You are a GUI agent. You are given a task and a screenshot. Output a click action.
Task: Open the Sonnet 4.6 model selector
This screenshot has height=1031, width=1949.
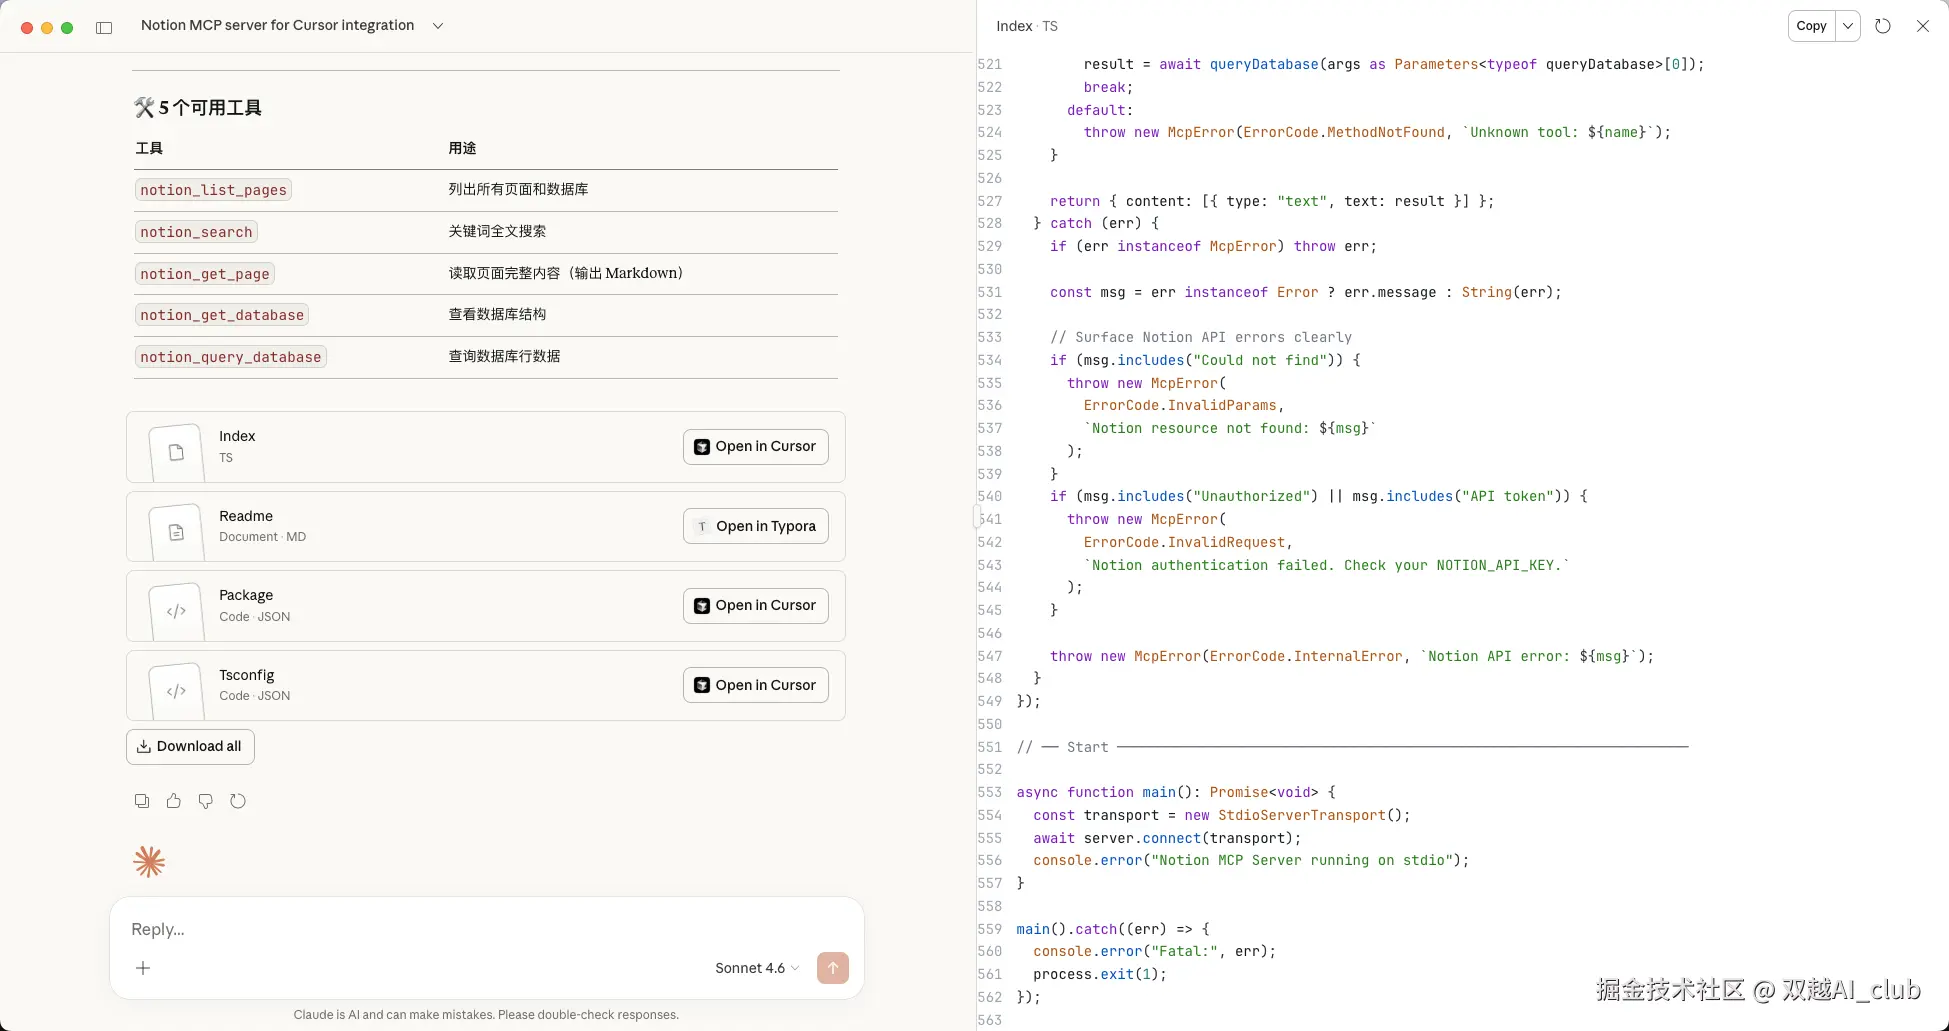[x=756, y=968]
